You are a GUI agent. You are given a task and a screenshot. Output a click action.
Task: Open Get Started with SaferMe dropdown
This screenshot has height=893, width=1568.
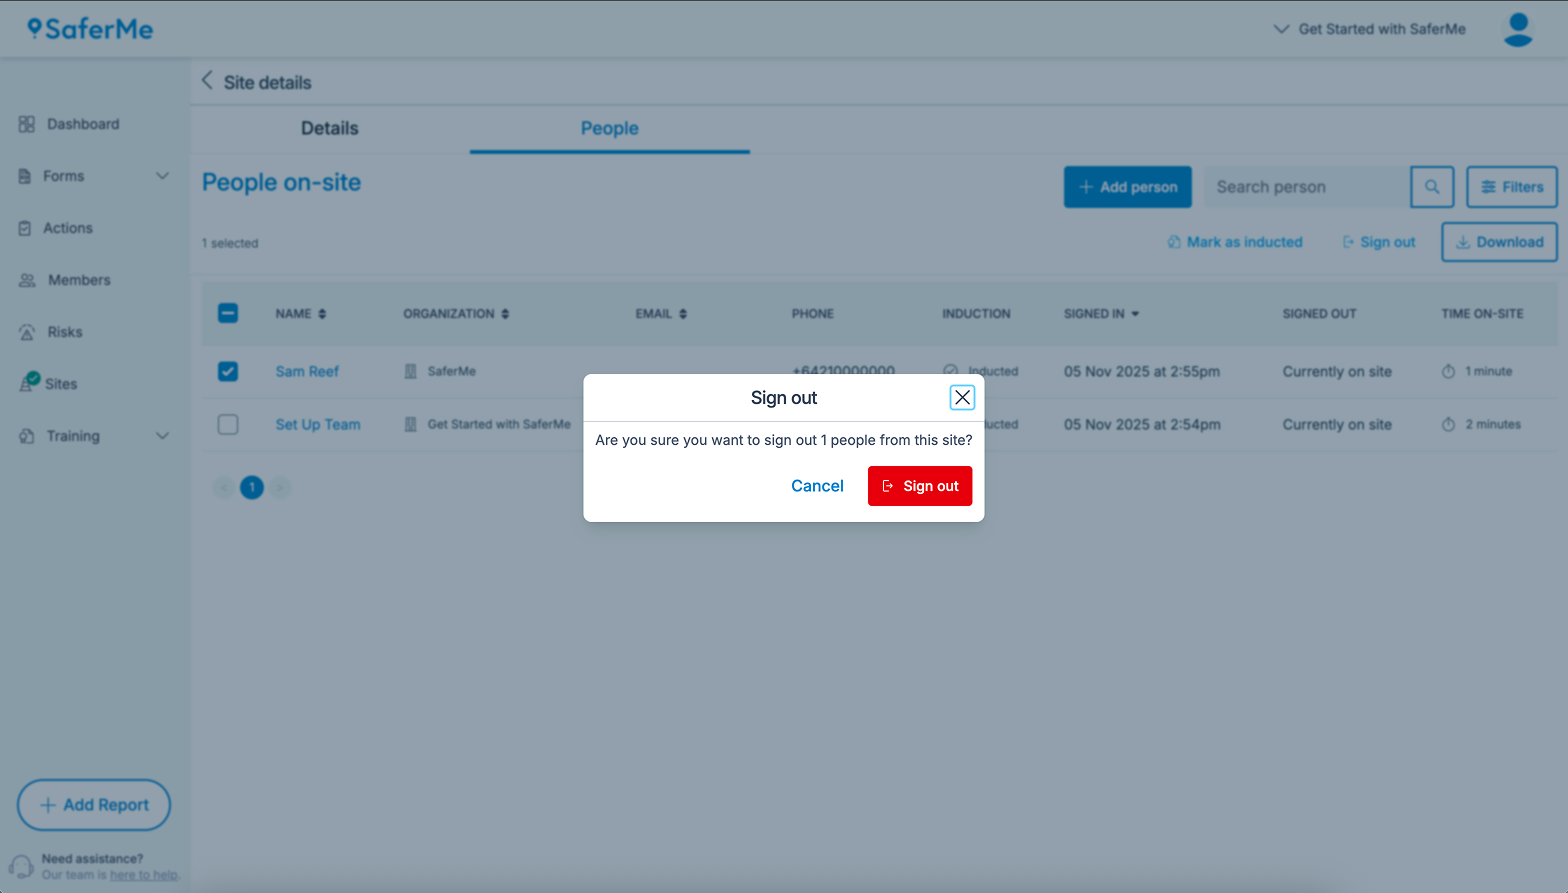[1369, 29]
